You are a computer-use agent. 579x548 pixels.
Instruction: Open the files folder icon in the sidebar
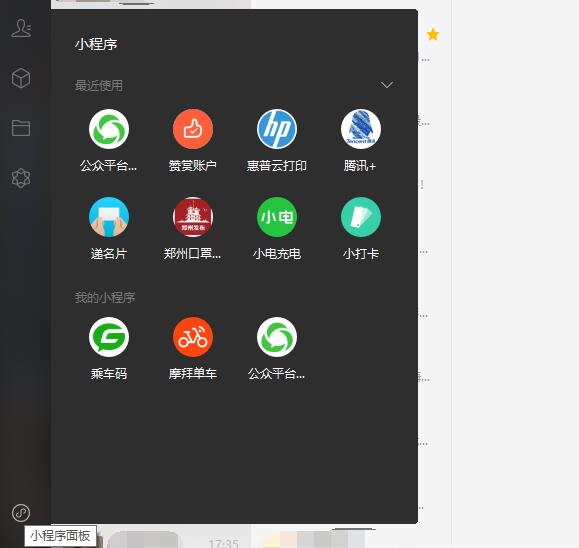pos(21,128)
